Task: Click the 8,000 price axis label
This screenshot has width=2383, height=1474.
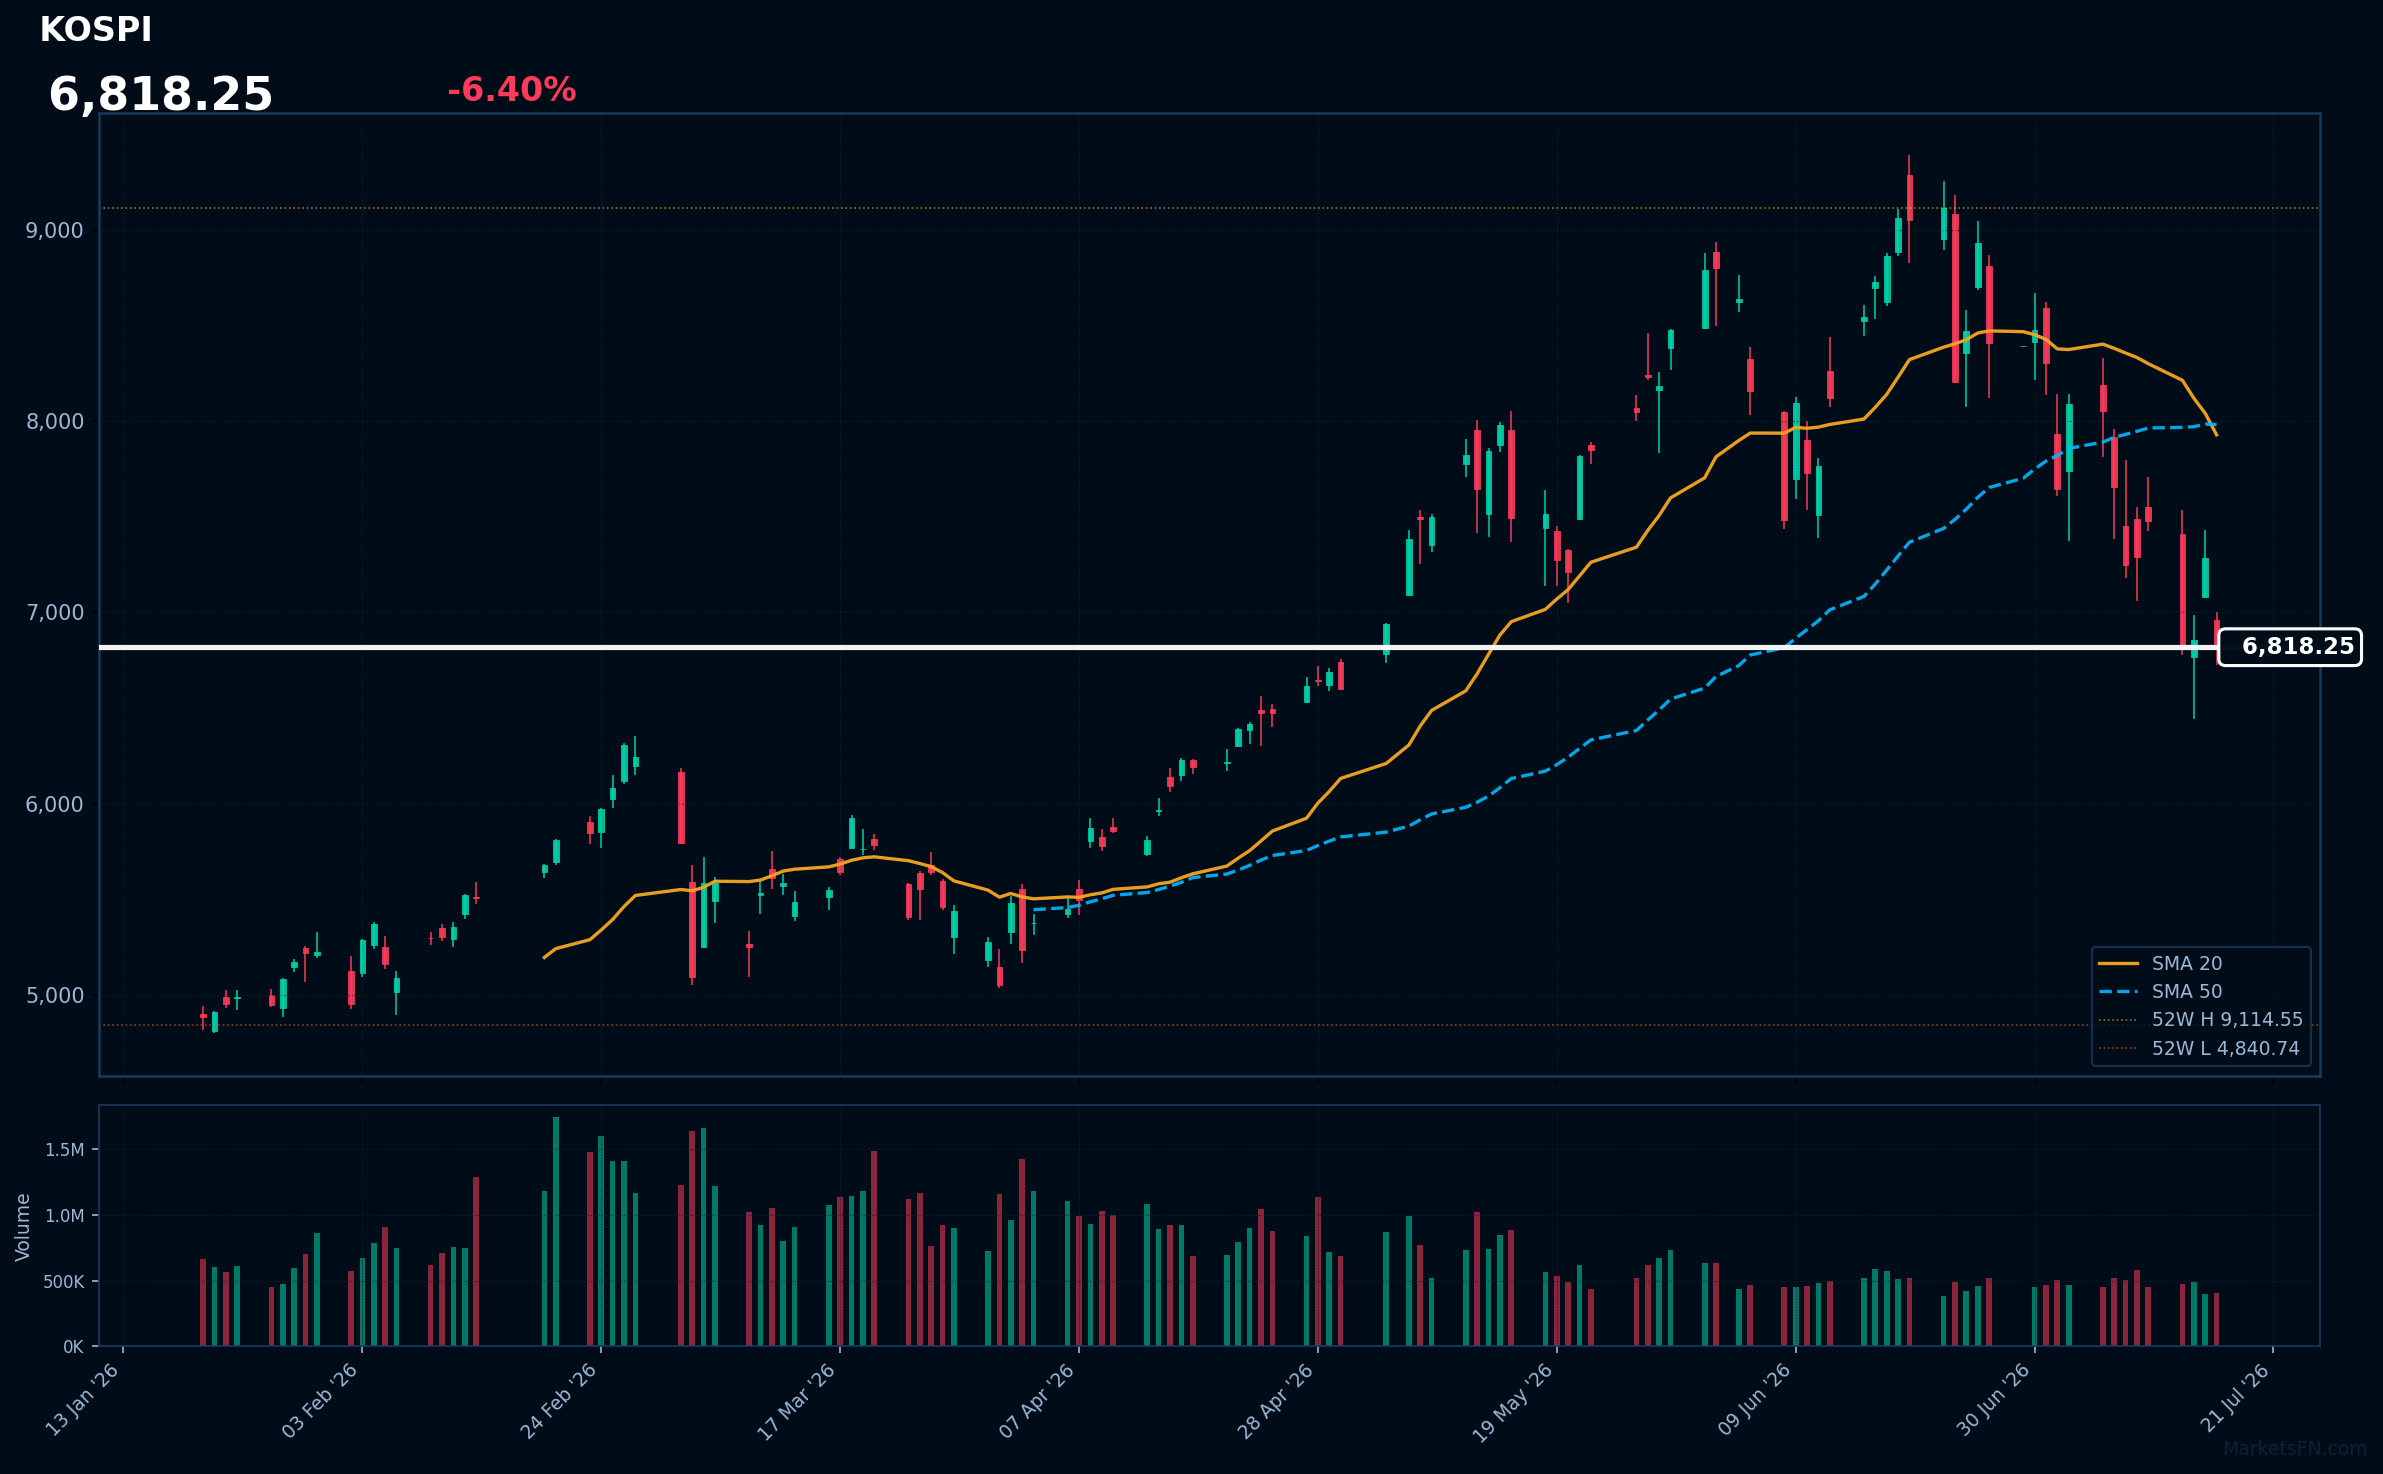Action: [x=55, y=422]
